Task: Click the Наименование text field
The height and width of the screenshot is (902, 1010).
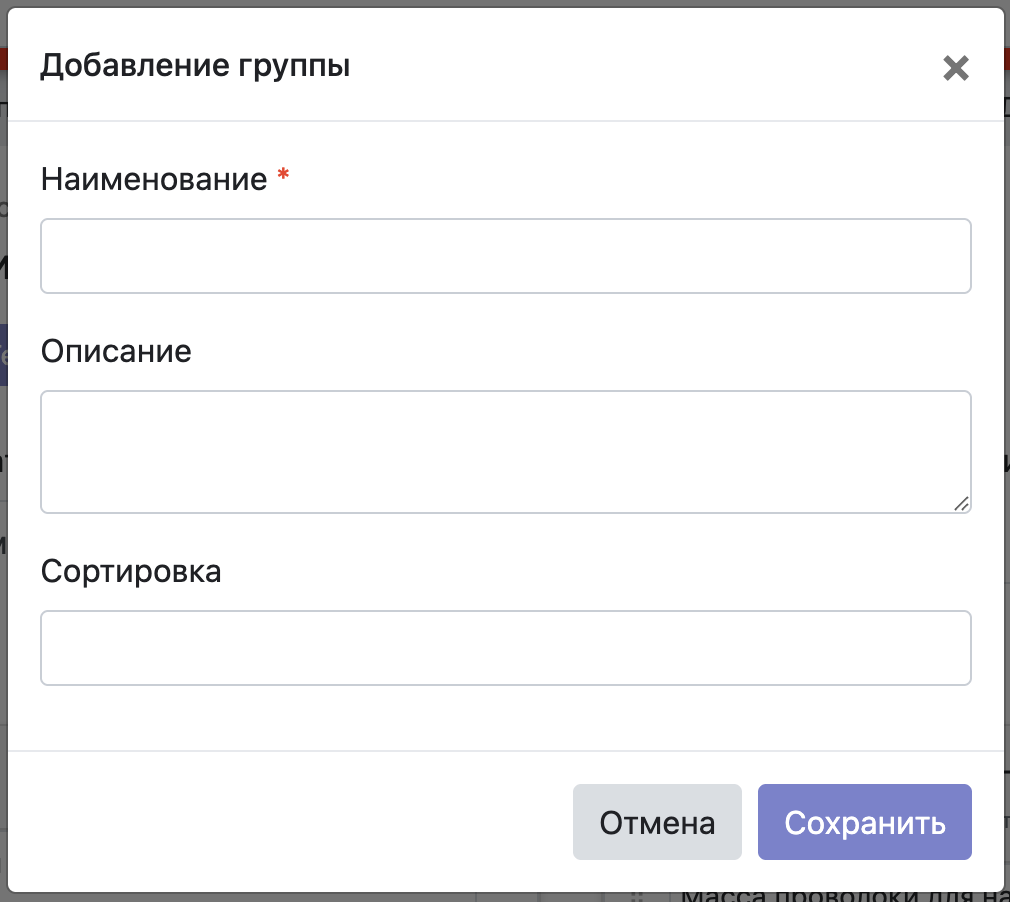Action: pyautogui.click(x=505, y=256)
